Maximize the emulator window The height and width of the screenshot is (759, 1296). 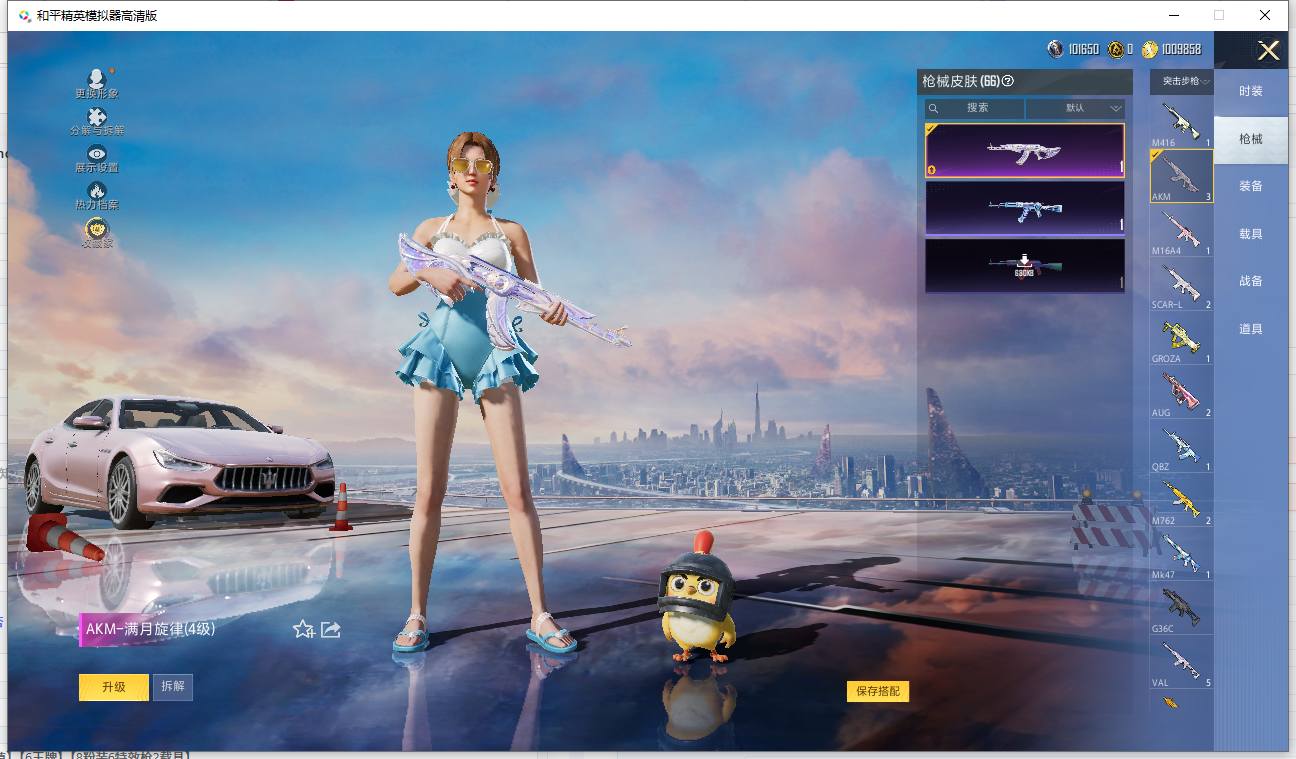pyautogui.click(x=1219, y=15)
